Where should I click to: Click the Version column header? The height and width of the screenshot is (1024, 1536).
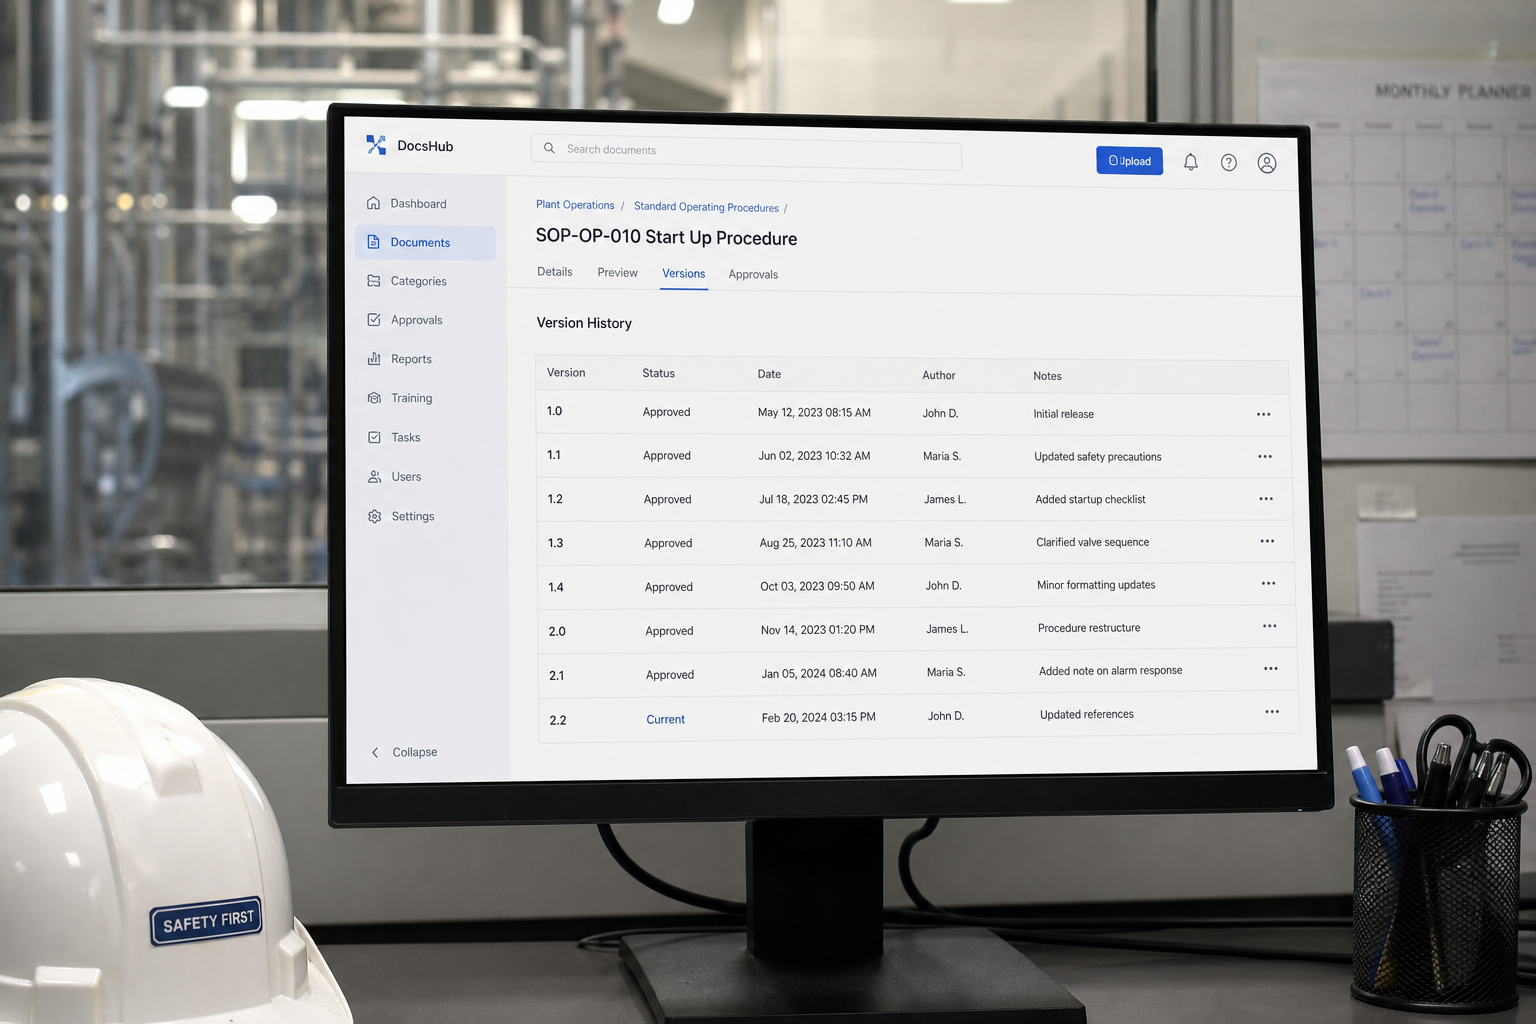tap(566, 372)
